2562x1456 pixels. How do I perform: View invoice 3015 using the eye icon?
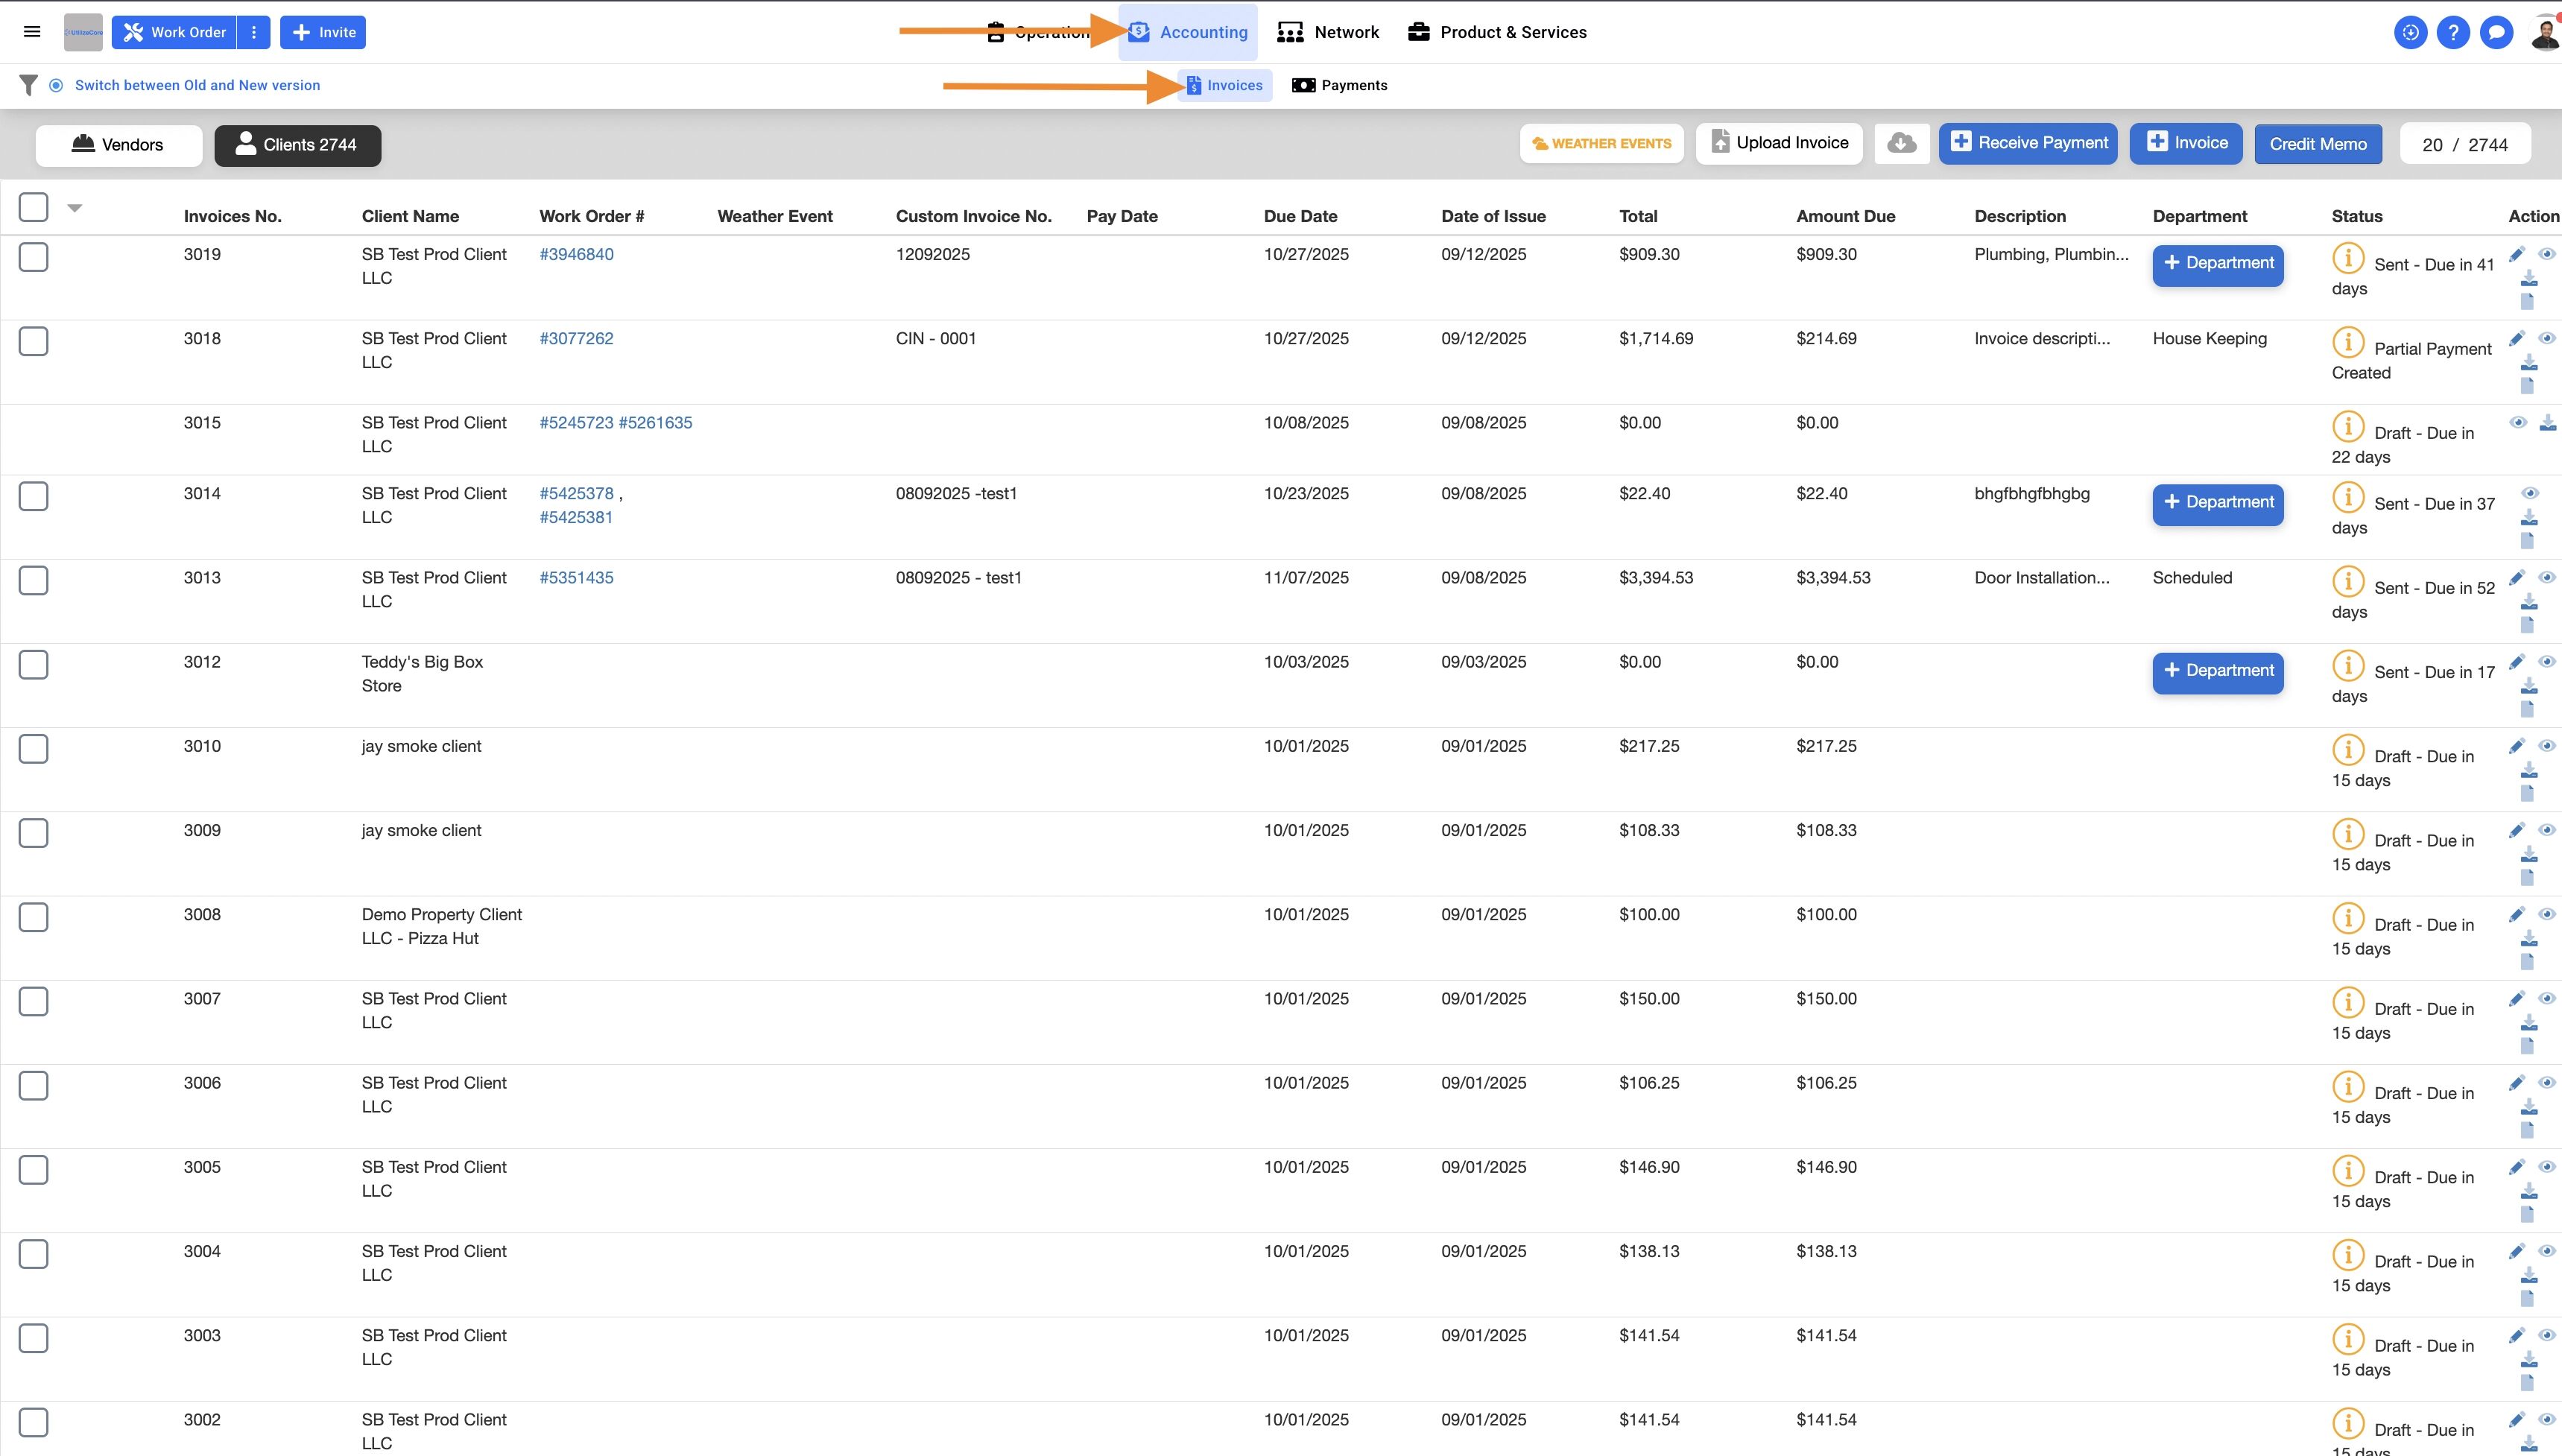2518,422
